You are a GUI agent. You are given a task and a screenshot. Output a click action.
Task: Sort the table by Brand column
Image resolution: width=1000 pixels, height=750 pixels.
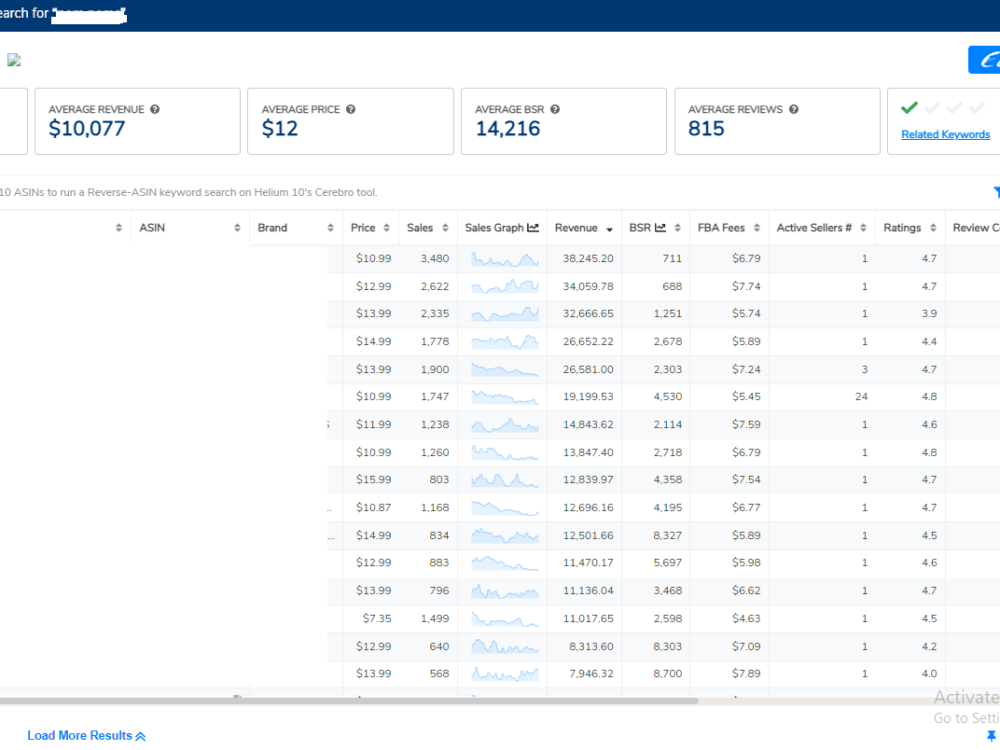tap(330, 228)
